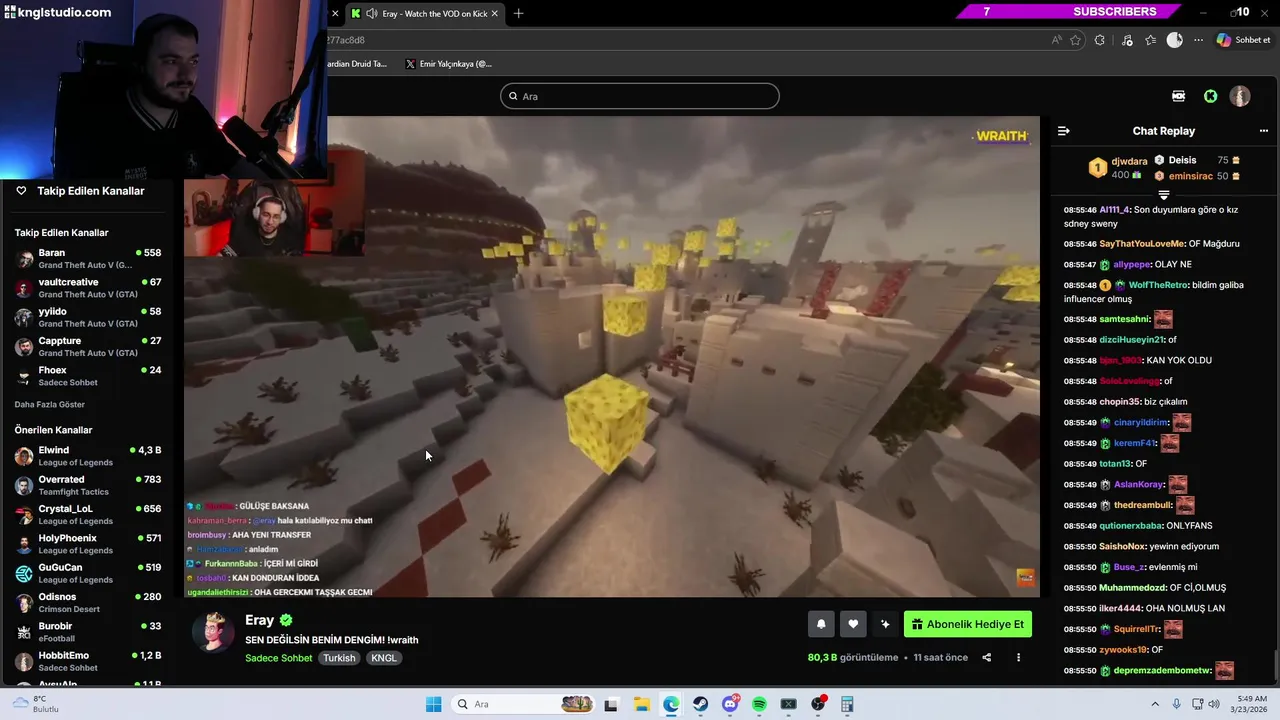The width and height of the screenshot is (1280, 720).
Task: Switch to the 'Eray - Watch the VOD on Kick' tab
Action: (x=424, y=13)
